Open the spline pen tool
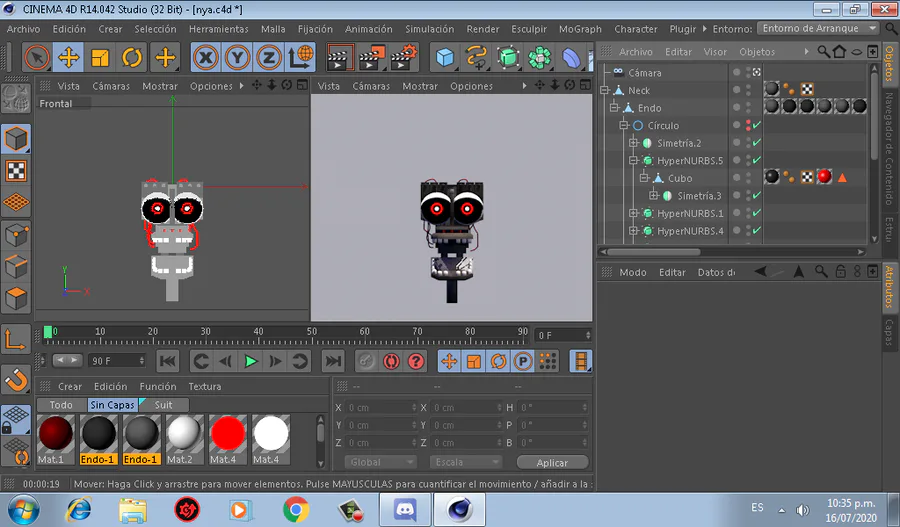Viewport: 900px width, 527px height. (476, 57)
